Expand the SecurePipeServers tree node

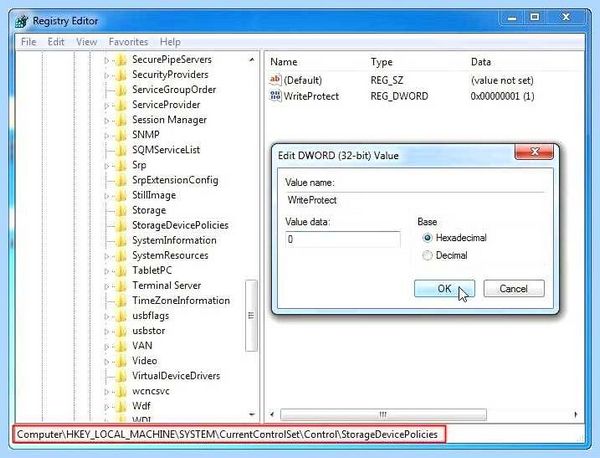[x=107, y=60]
